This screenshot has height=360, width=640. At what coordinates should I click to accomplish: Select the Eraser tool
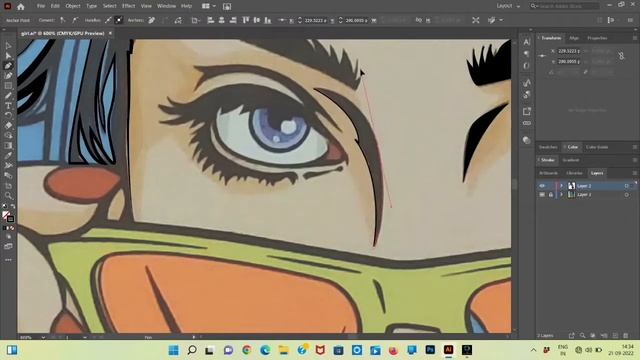pyautogui.click(x=8, y=126)
